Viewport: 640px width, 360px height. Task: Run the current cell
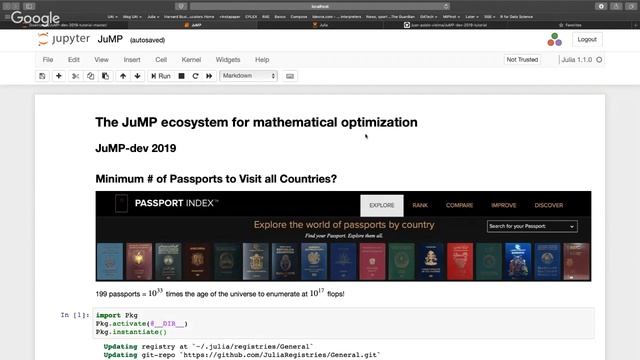[161, 76]
